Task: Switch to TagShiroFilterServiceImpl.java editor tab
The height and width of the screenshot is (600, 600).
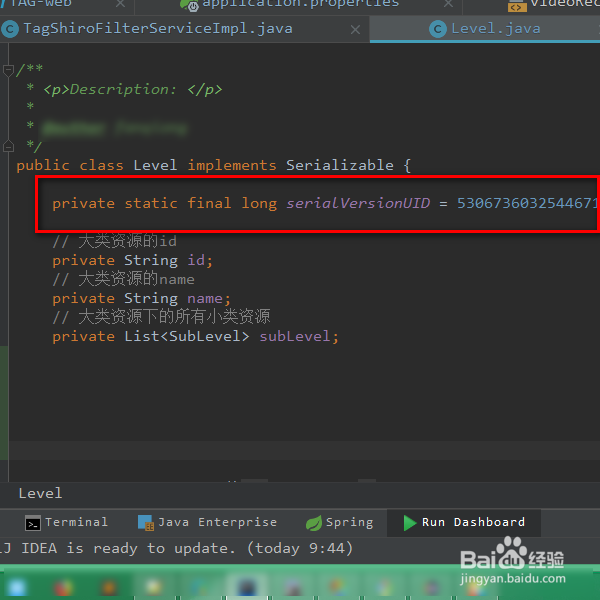Action: pos(158,29)
